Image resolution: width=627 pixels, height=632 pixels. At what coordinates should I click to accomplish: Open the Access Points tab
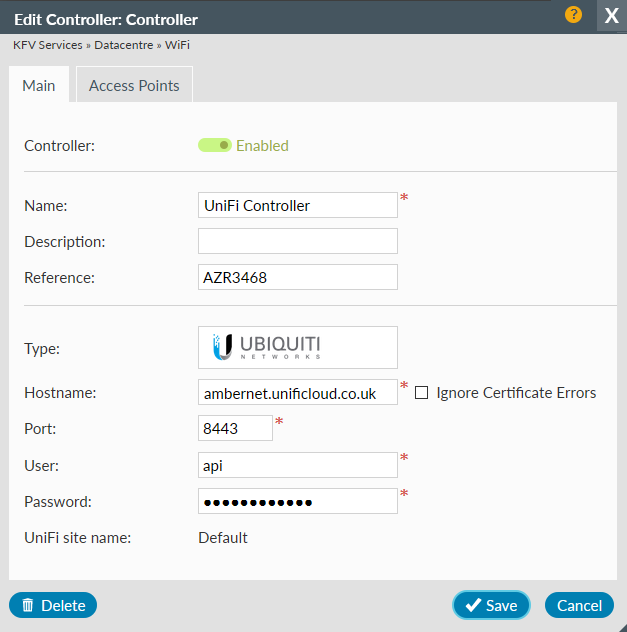pyautogui.click(x=134, y=85)
